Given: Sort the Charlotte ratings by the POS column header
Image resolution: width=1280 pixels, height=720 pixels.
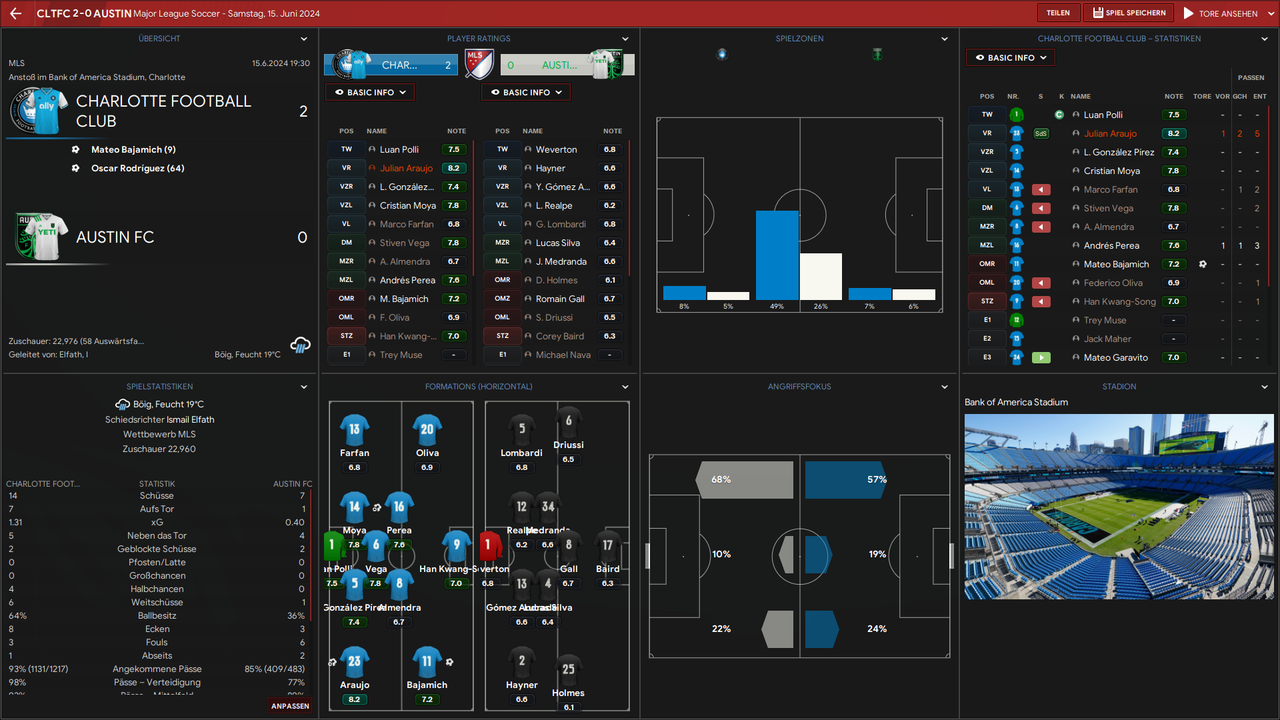Looking at the screenshot, I should click(346, 131).
